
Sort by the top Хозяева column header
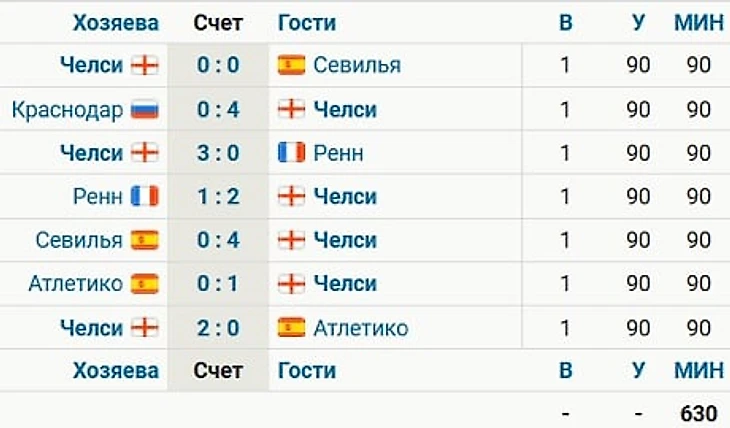(115, 23)
